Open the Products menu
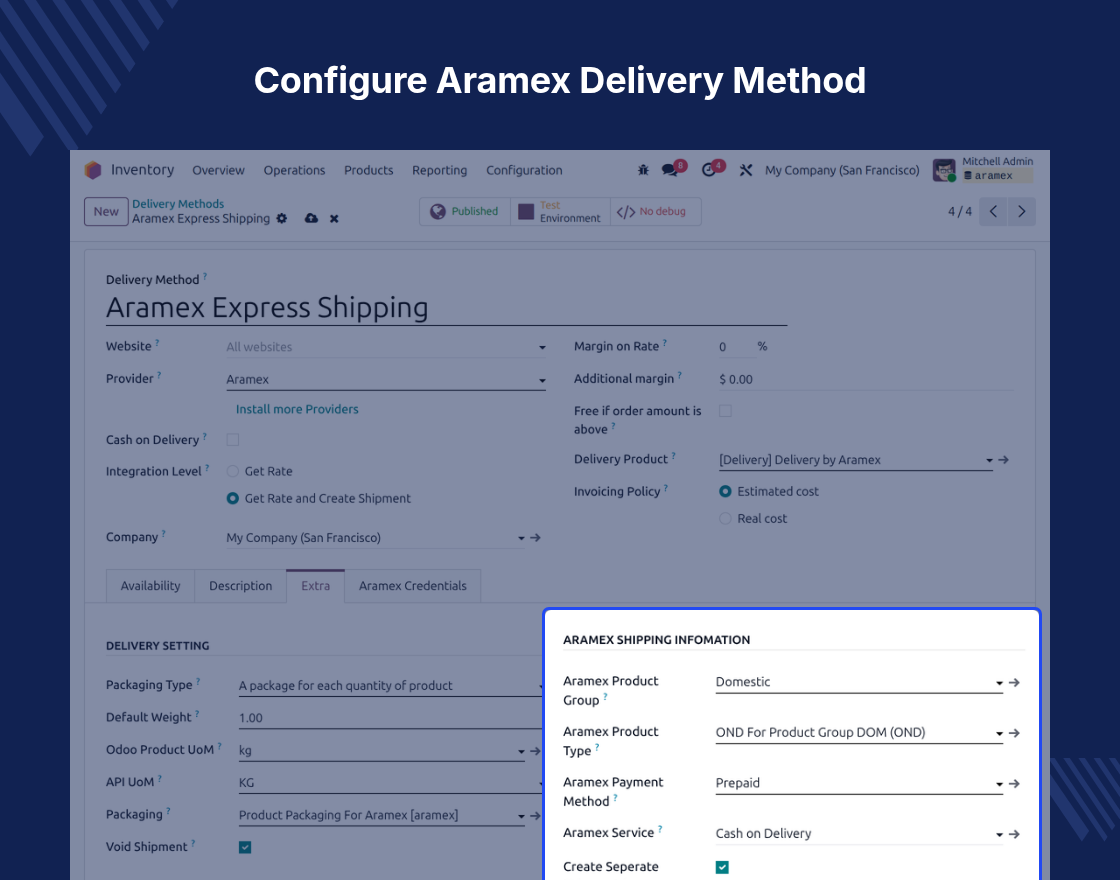This screenshot has width=1120, height=880. [369, 170]
